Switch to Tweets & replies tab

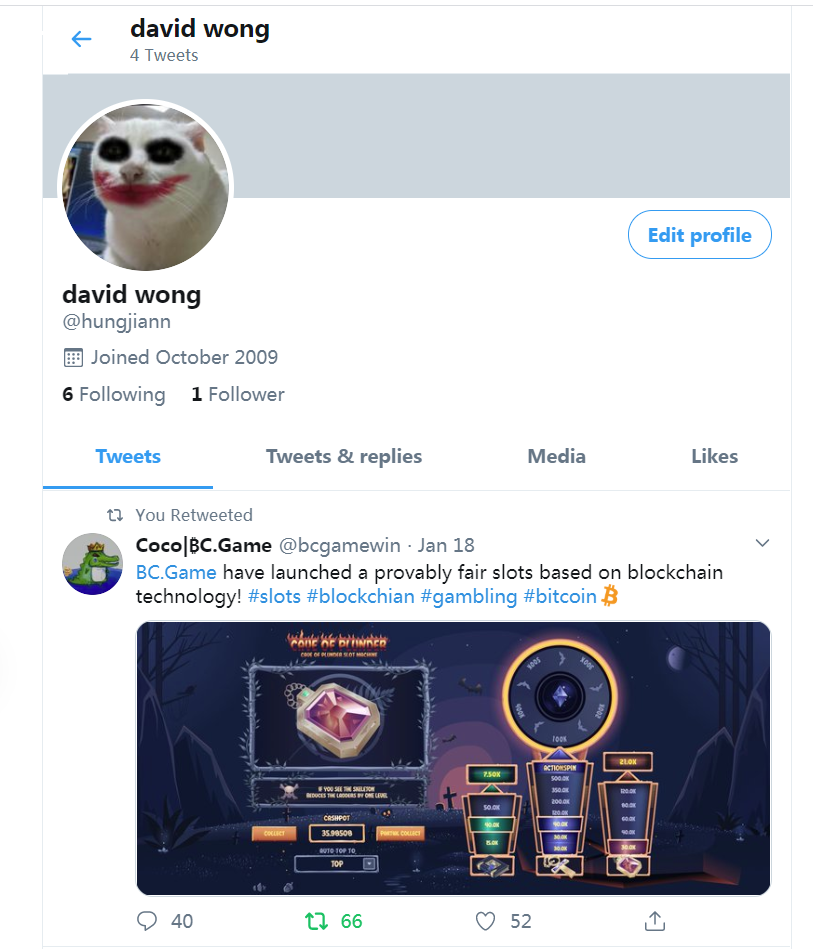[344, 456]
